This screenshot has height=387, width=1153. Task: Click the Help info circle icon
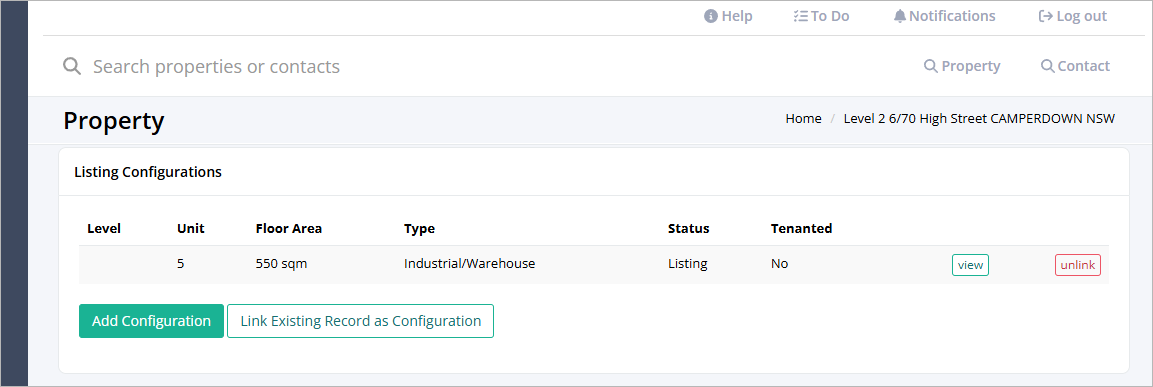(710, 16)
